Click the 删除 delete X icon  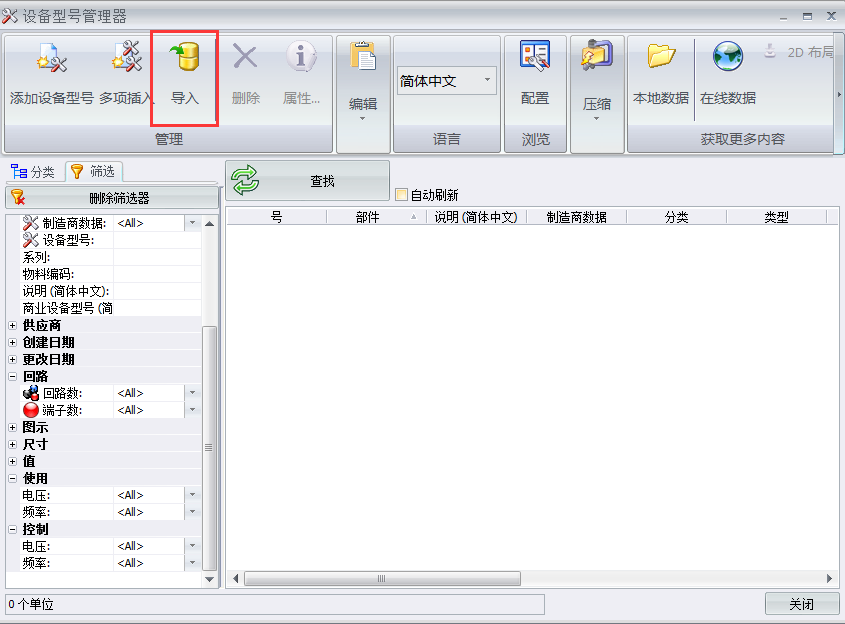pos(245,56)
